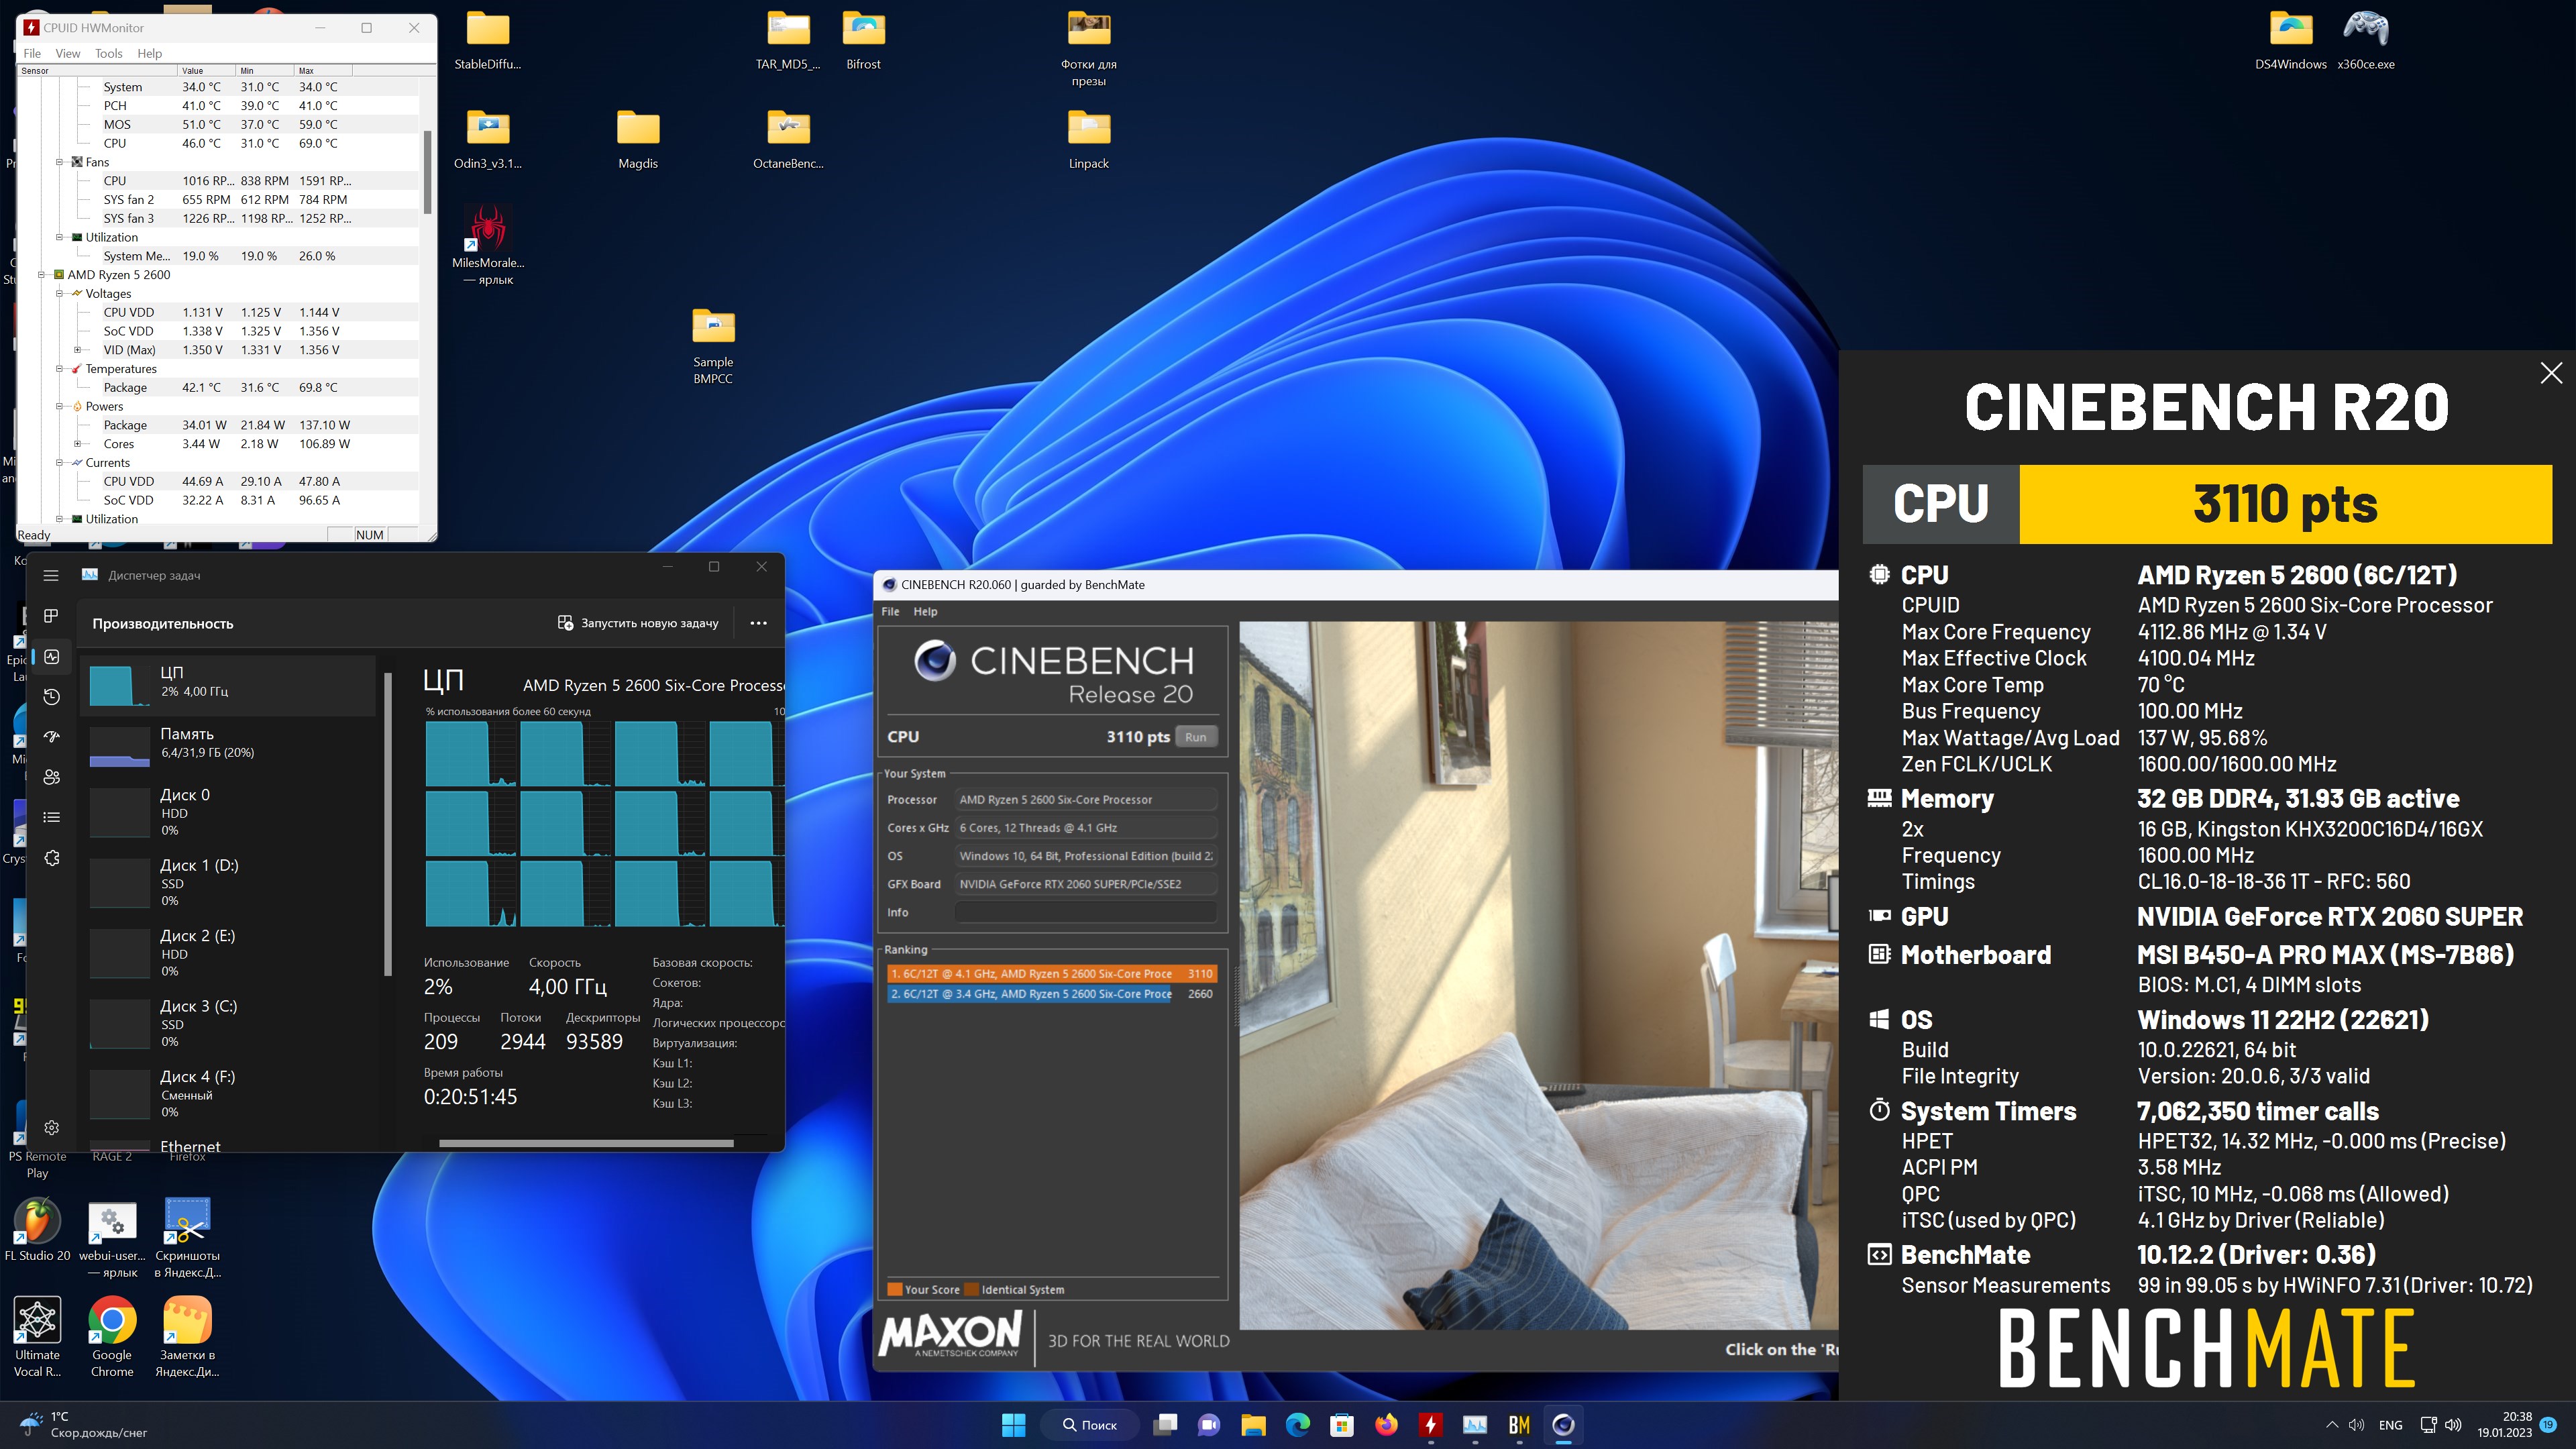2576x1449 pixels.
Task: Select DS4Windows desktop icon
Action: pyautogui.click(x=2290, y=40)
